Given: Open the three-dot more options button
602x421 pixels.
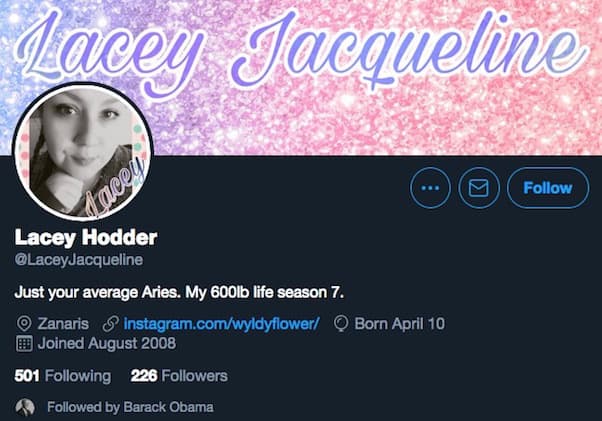Looking at the screenshot, I should (430, 188).
